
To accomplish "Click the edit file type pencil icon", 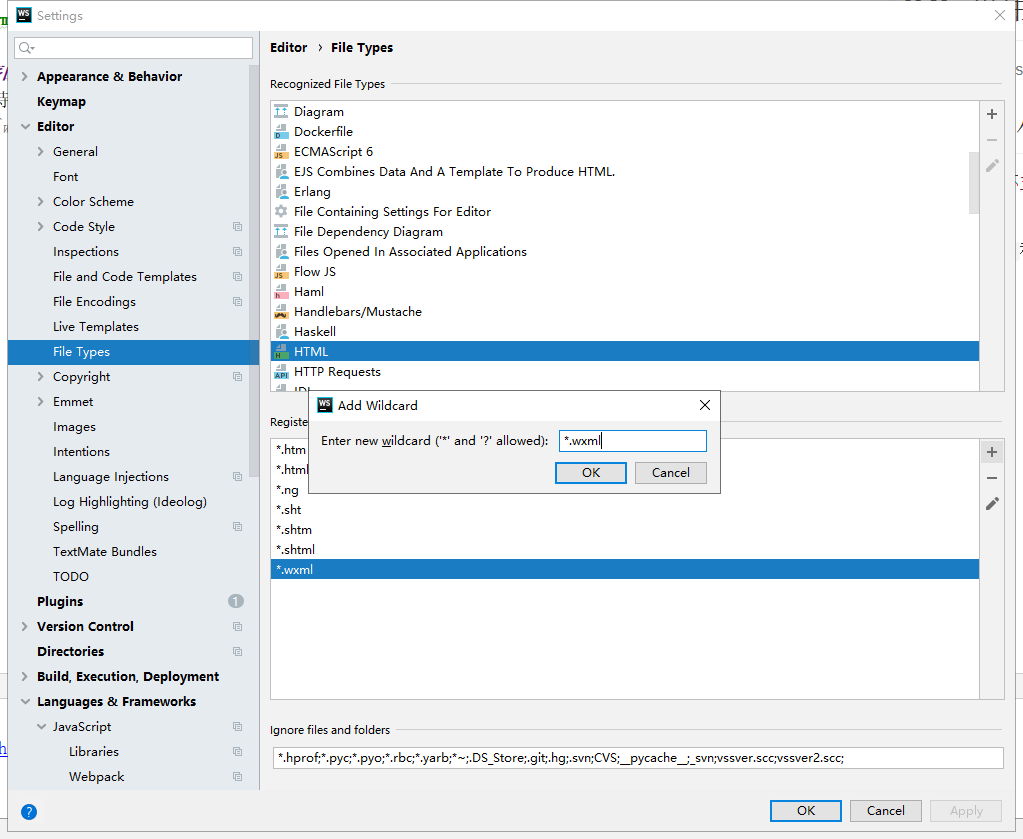I will [x=992, y=166].
